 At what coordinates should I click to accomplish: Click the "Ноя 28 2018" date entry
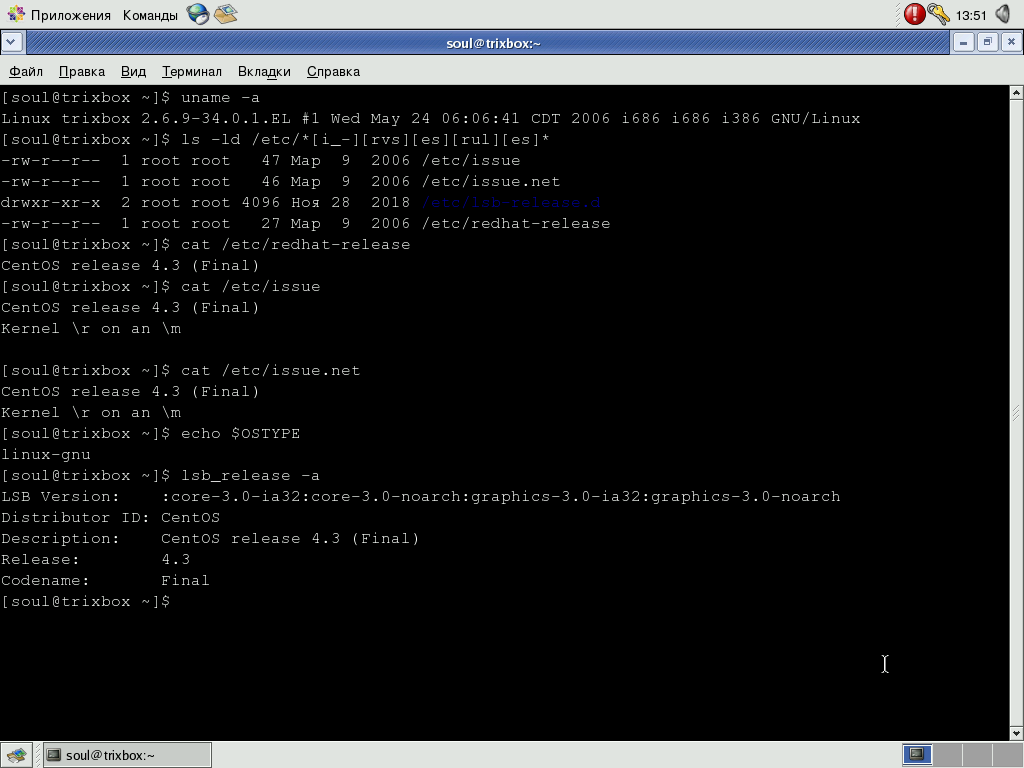[x=350, y=202]
